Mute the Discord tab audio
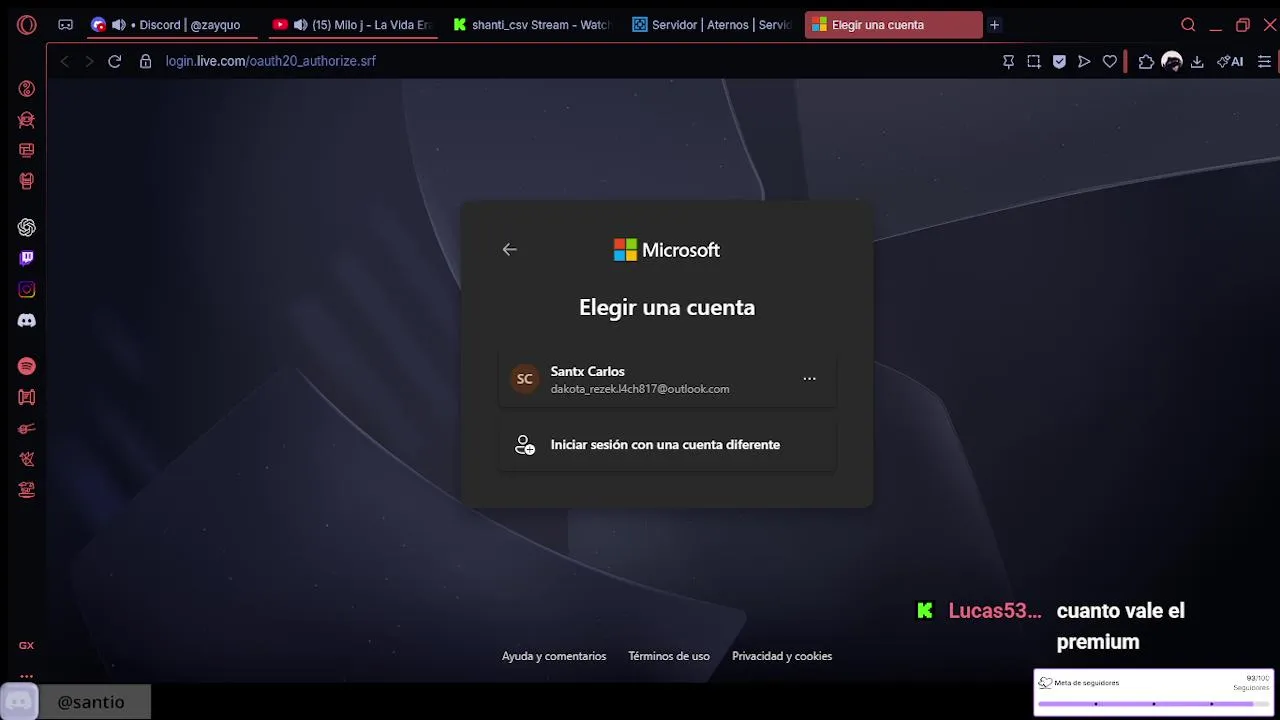The height and width of the screenshot is (720, 1280). [119, 25]
